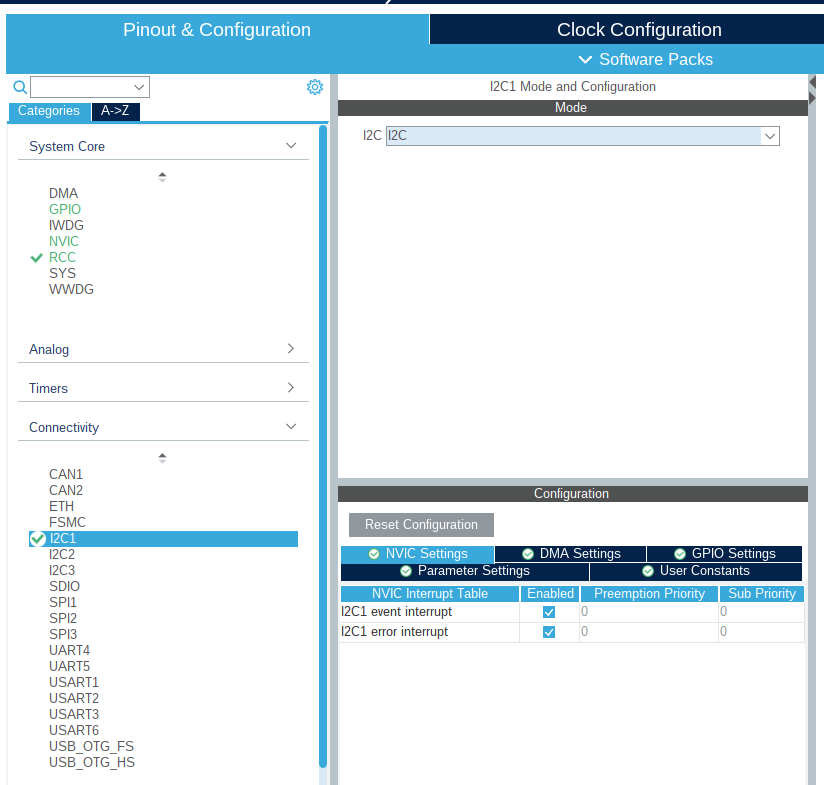Expand the Analog category

[291, 349]
